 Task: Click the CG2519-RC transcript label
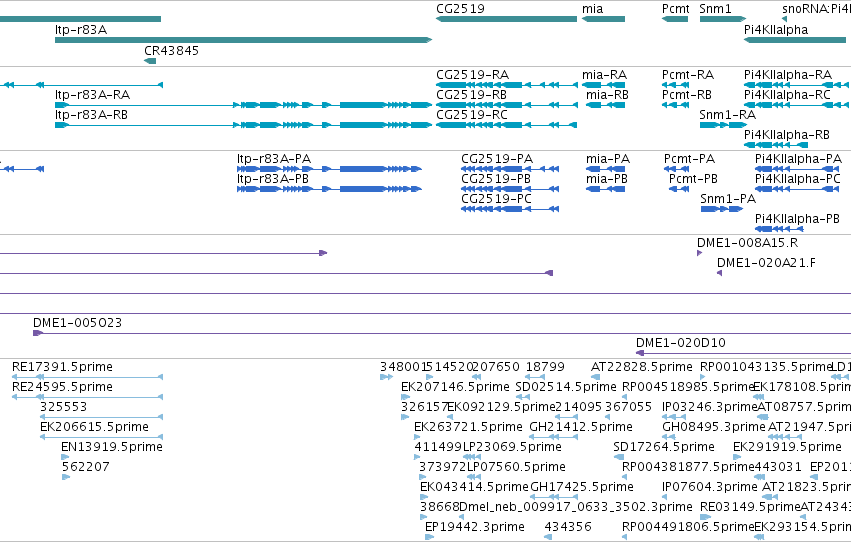pos(472,114)
